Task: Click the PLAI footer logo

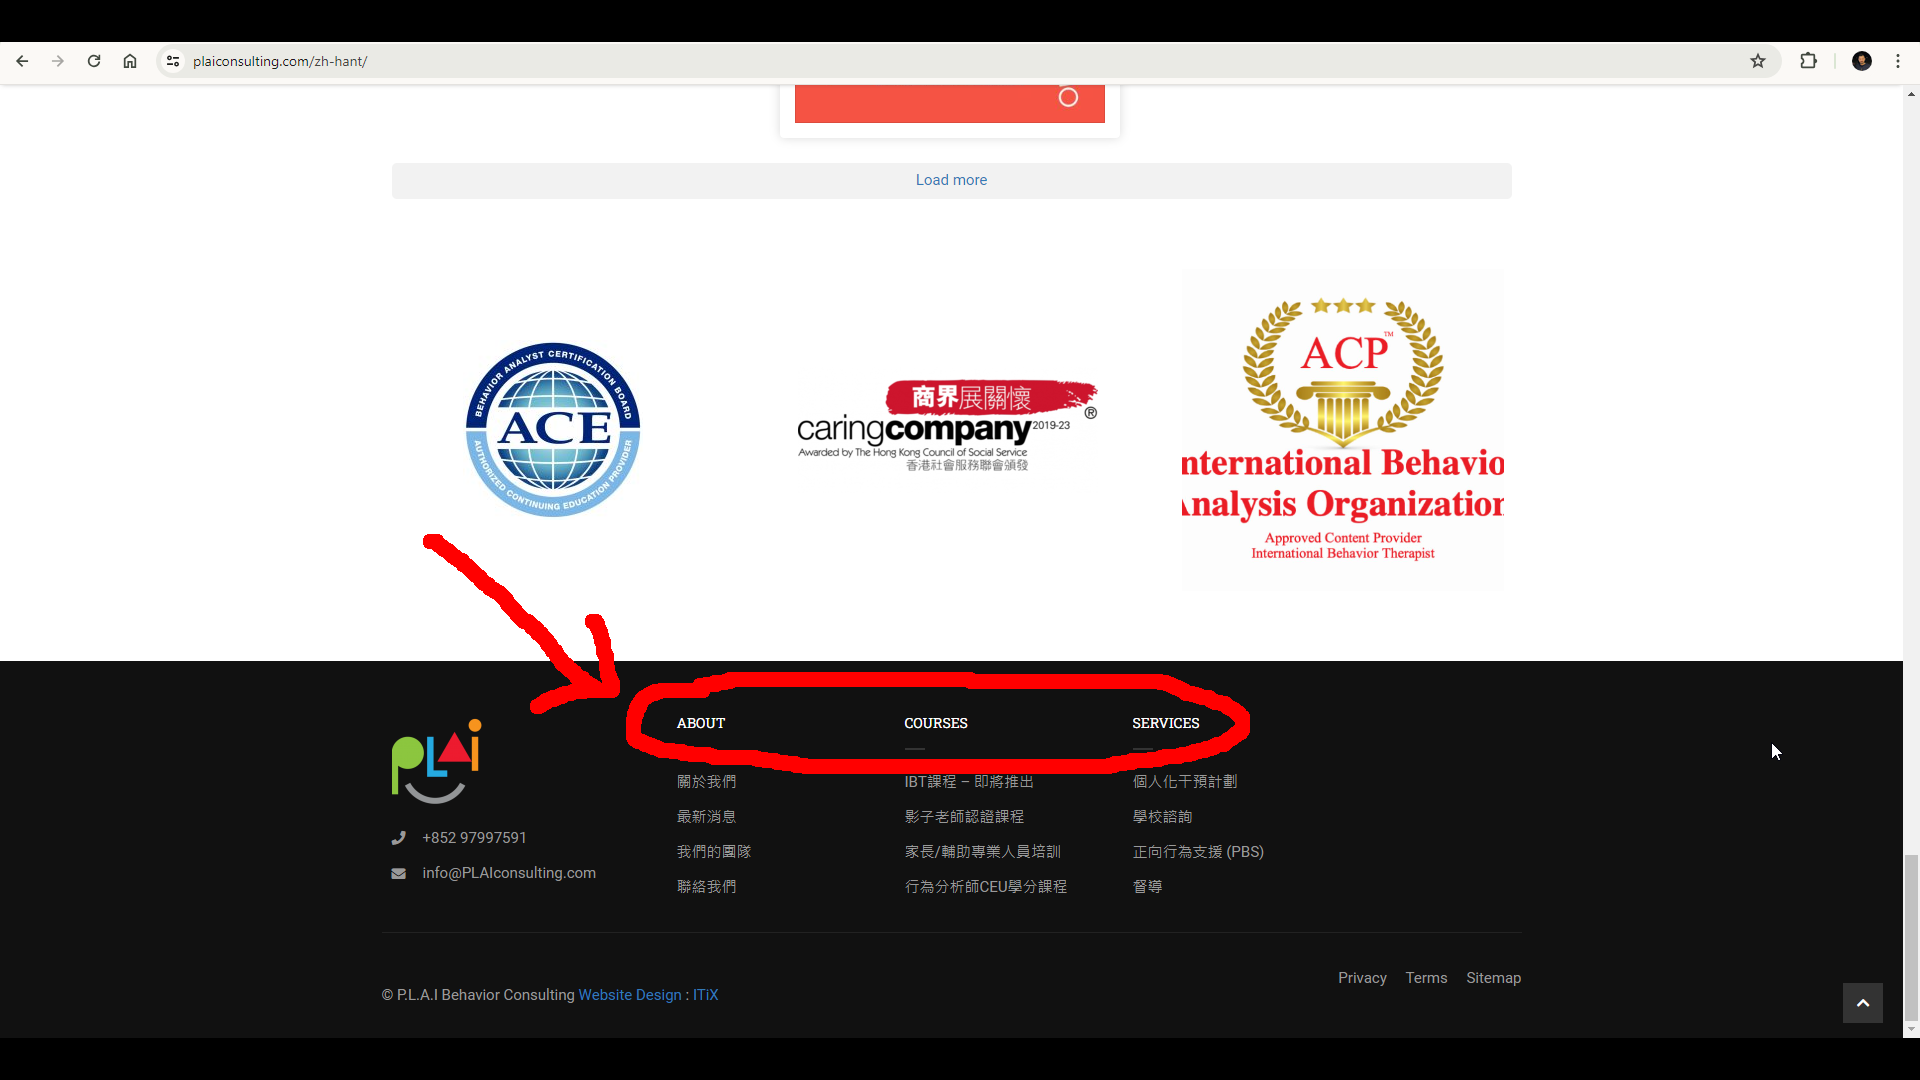Action: click(437, 761)
